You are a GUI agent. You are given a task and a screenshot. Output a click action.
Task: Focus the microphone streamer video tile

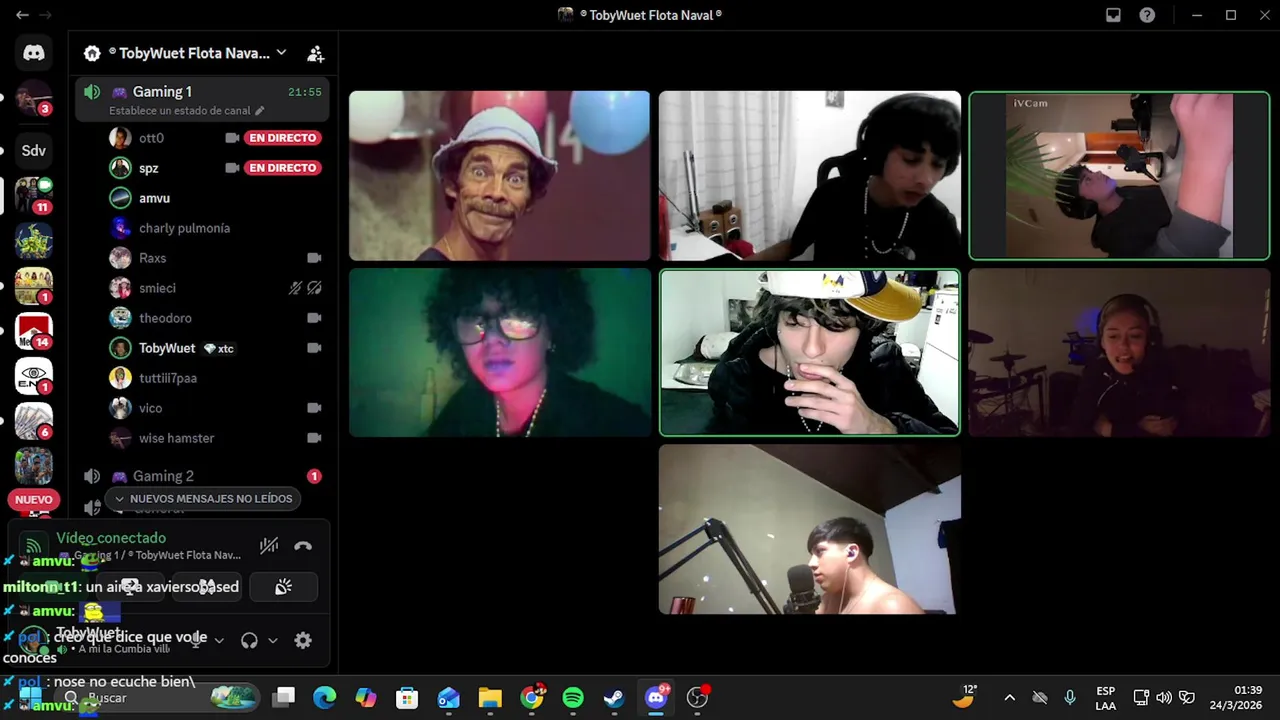point(809,529)
